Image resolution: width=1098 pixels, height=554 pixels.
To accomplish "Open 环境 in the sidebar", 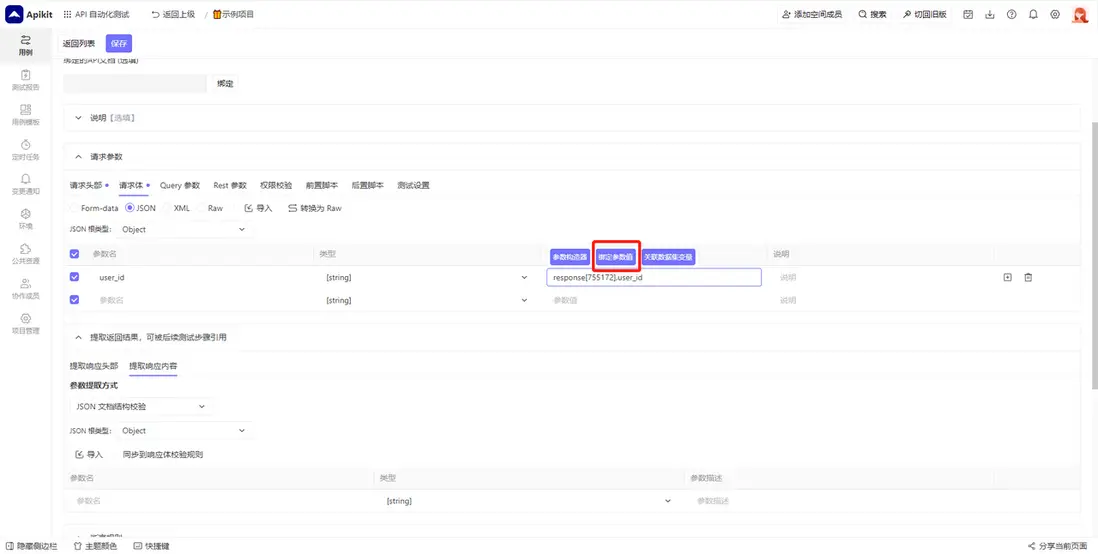I will tap(25, 219).
